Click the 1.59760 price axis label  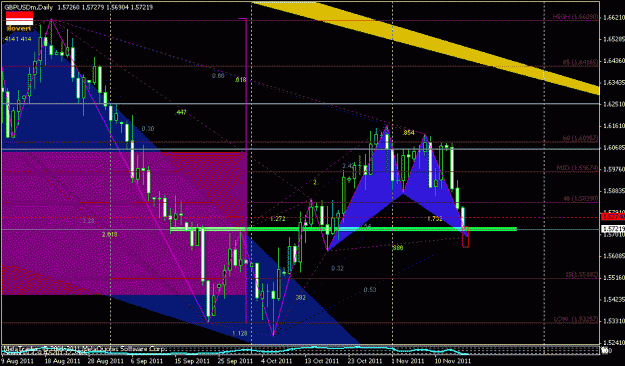(614, 169)
